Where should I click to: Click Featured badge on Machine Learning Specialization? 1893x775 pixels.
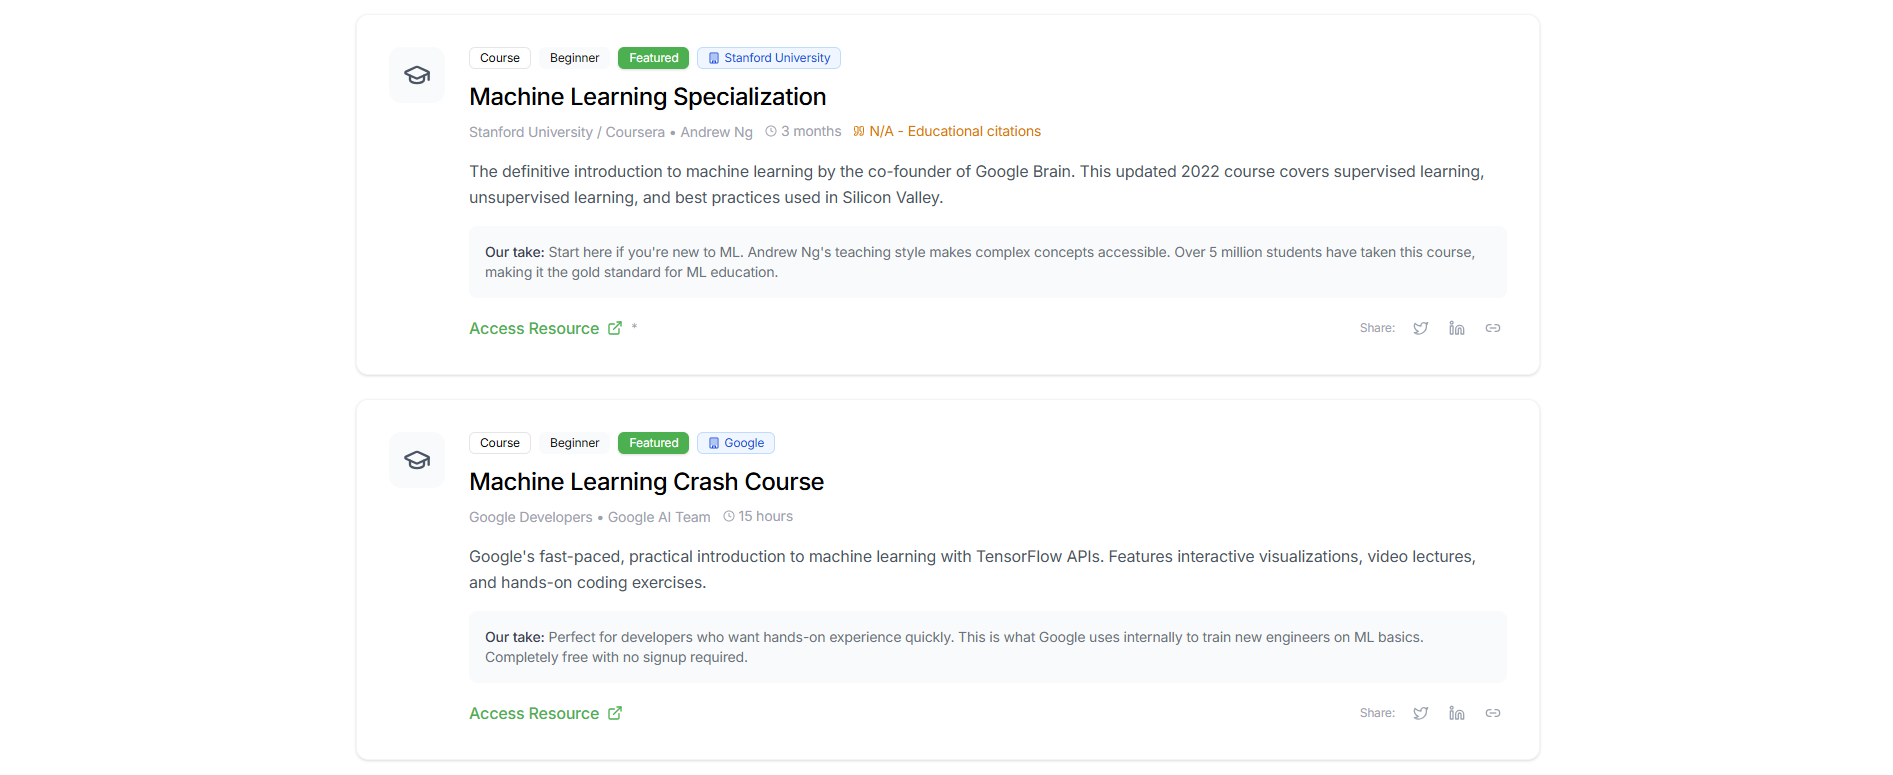click(x=653, y=58)
